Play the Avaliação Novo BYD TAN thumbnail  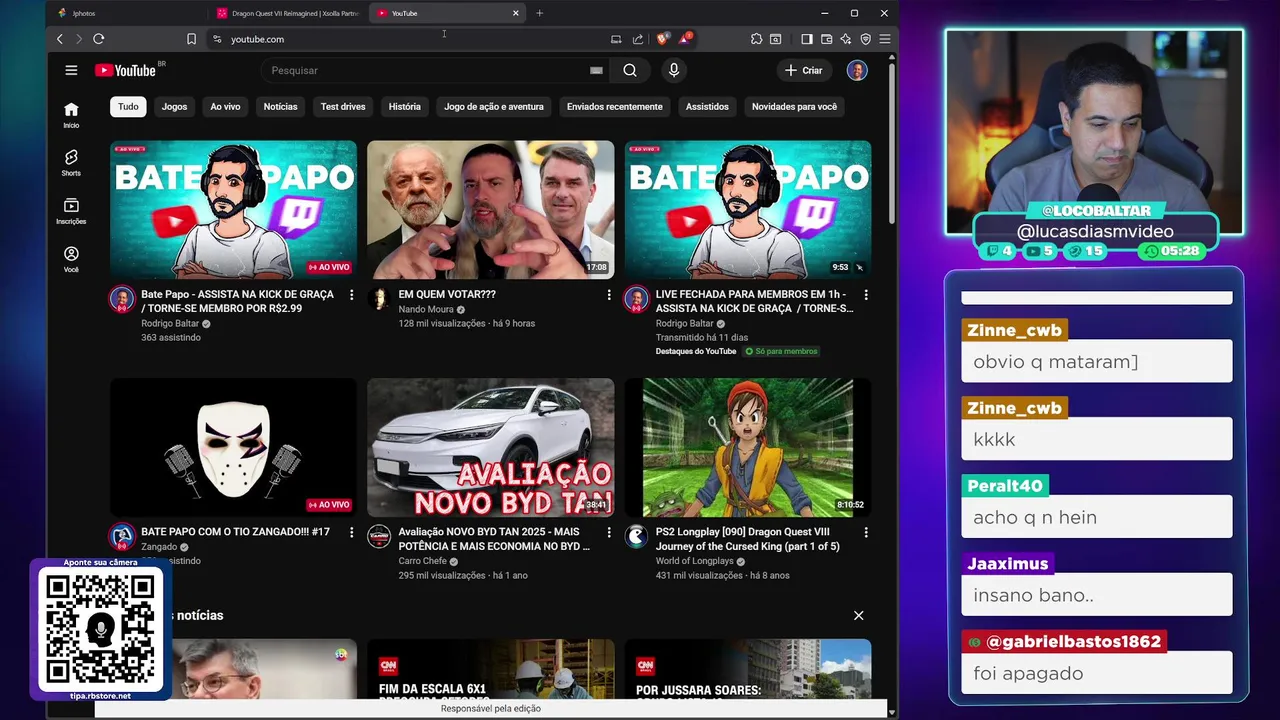(490, 447)
